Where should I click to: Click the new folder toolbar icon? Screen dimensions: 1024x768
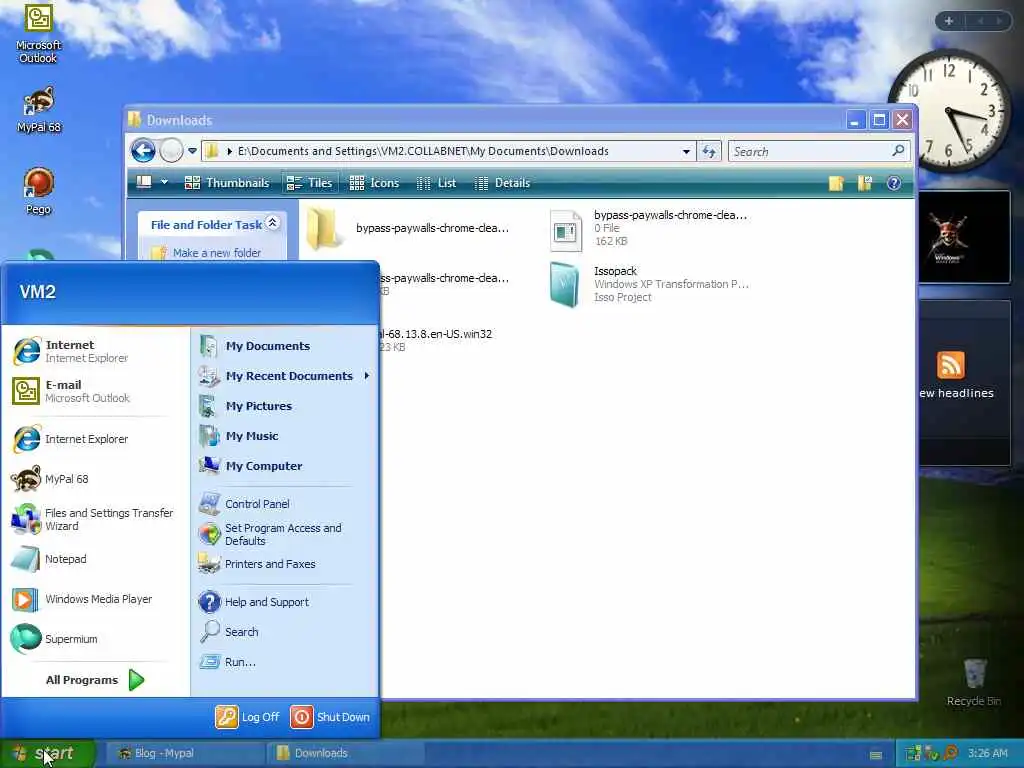tap(836, 183)
